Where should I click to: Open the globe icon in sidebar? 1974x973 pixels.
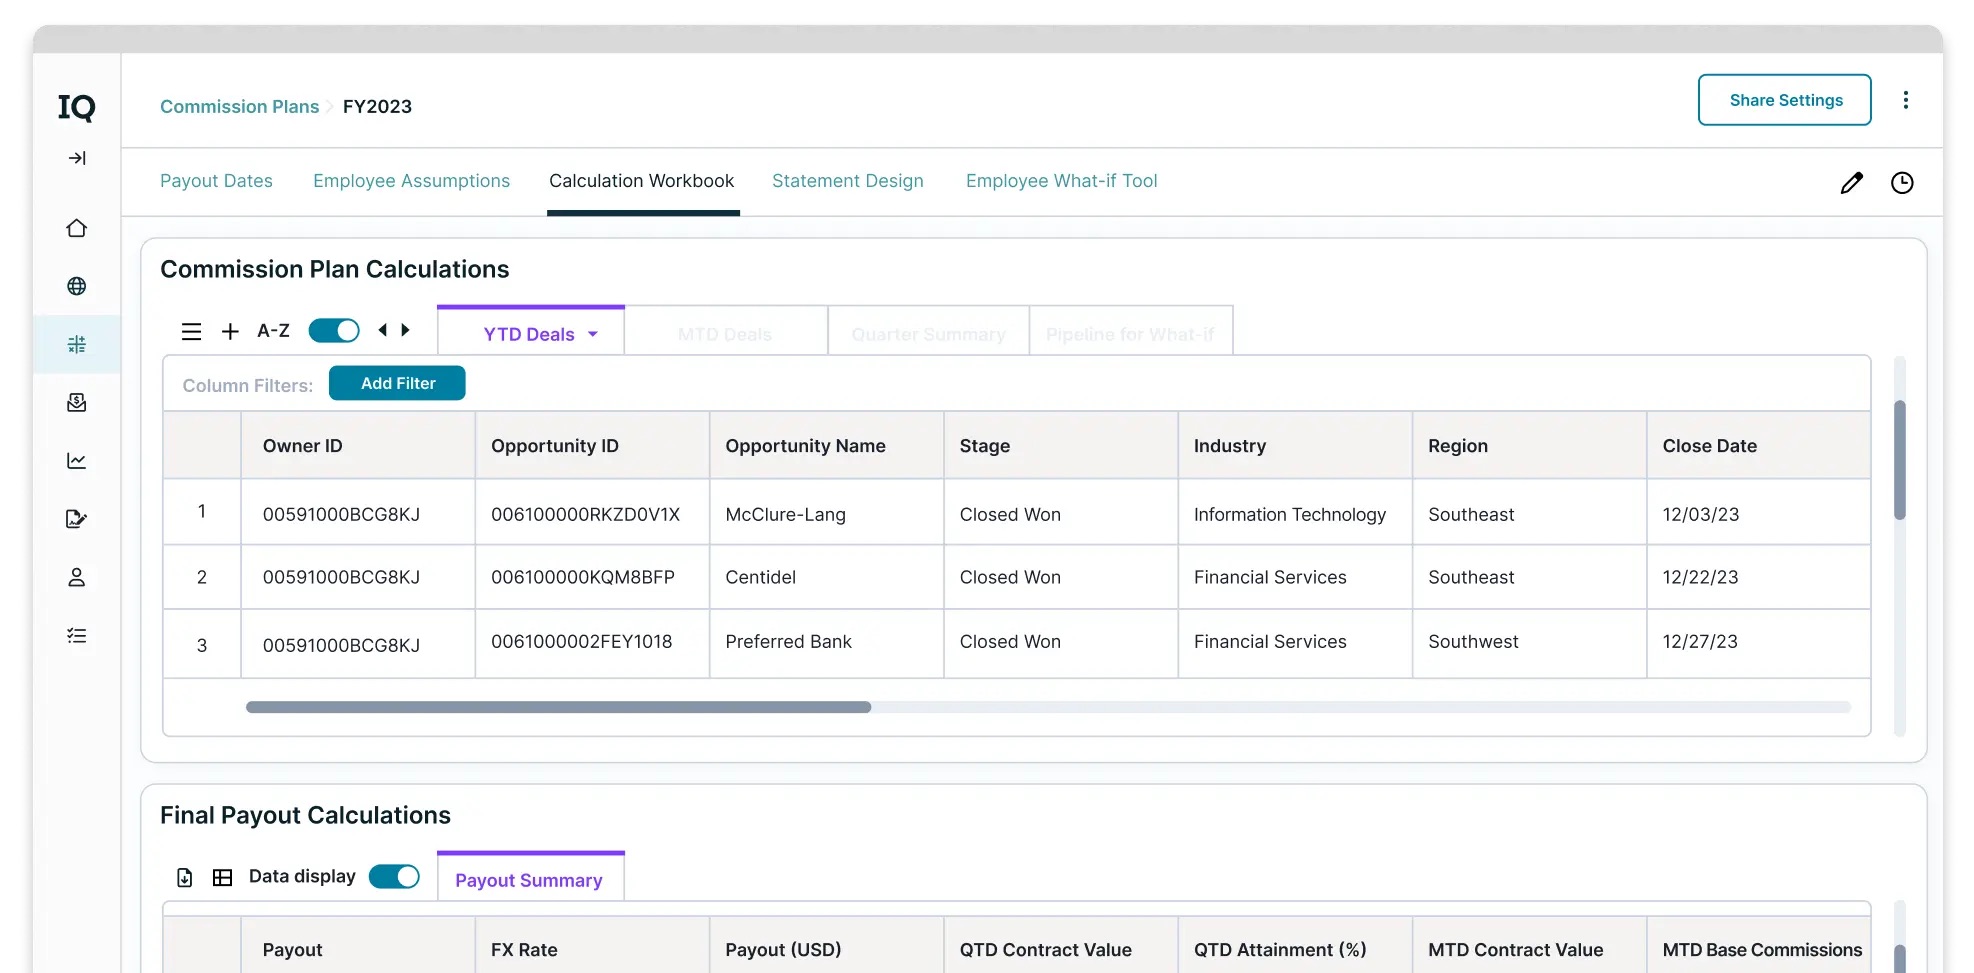coord(76,286)
